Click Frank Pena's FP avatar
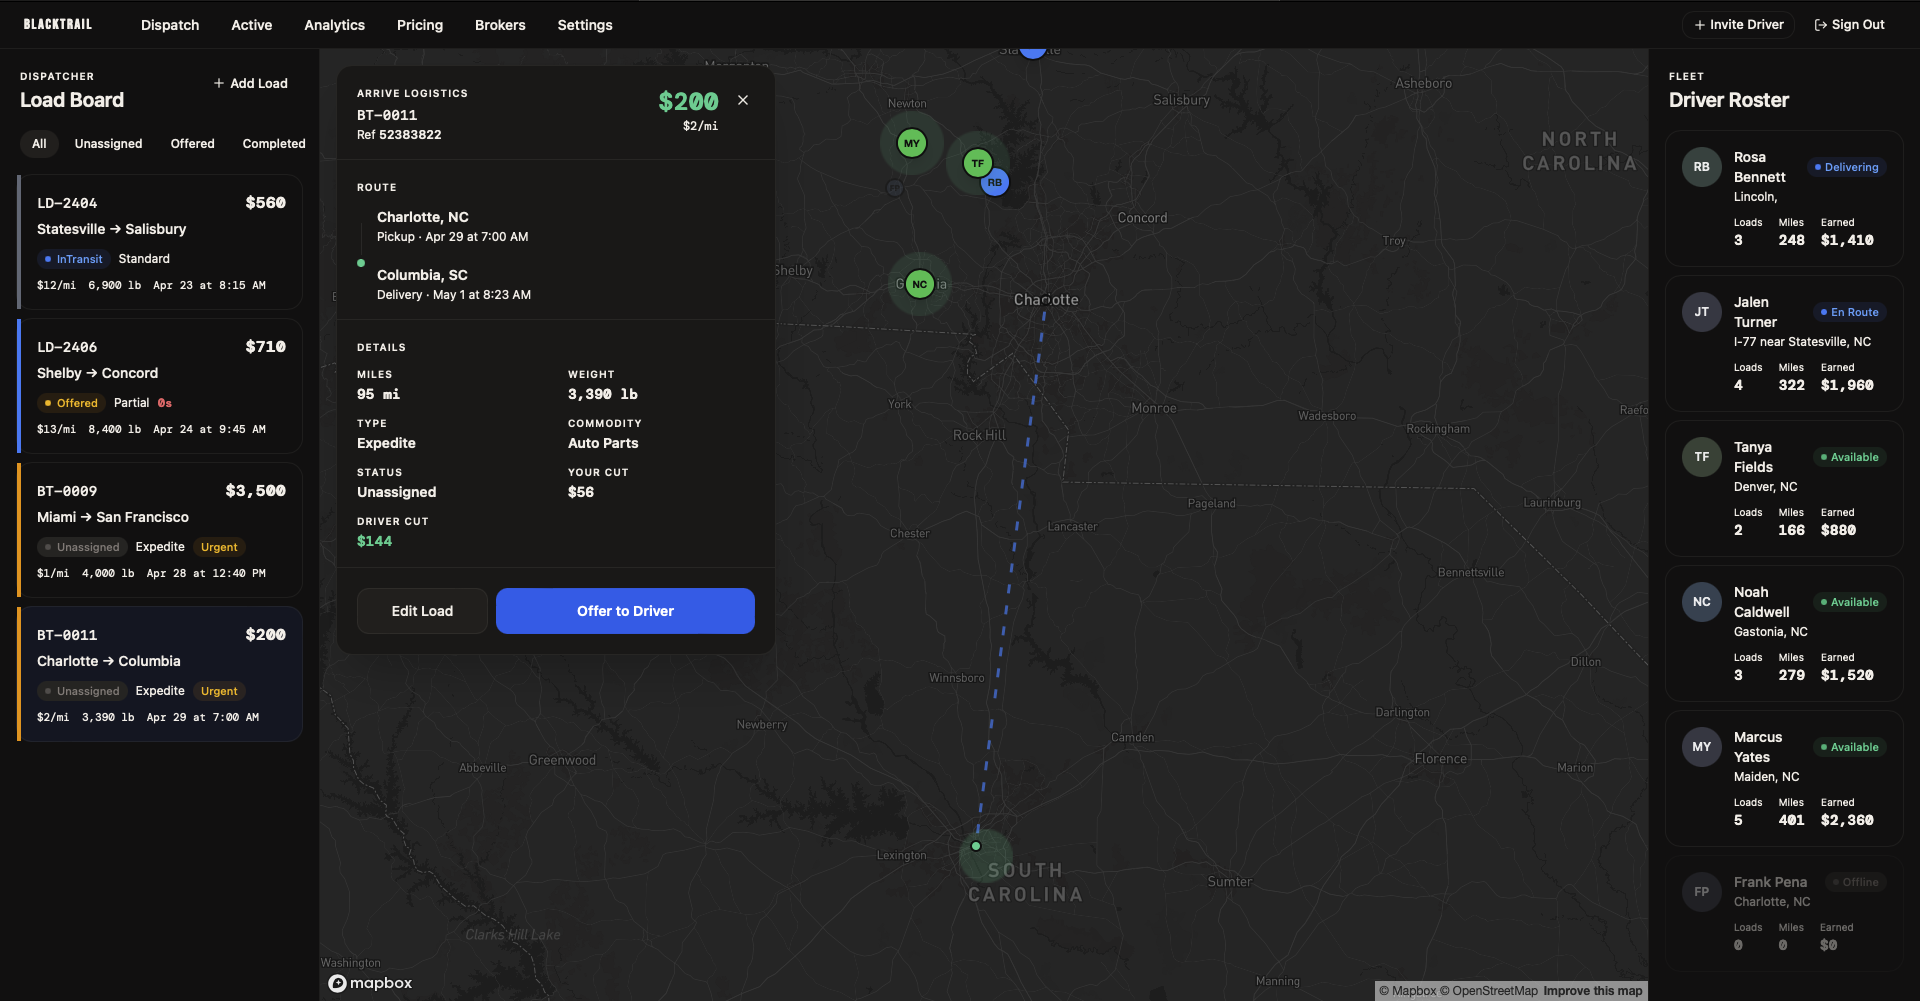Screen dimensions: 1920x1001 1701,892
